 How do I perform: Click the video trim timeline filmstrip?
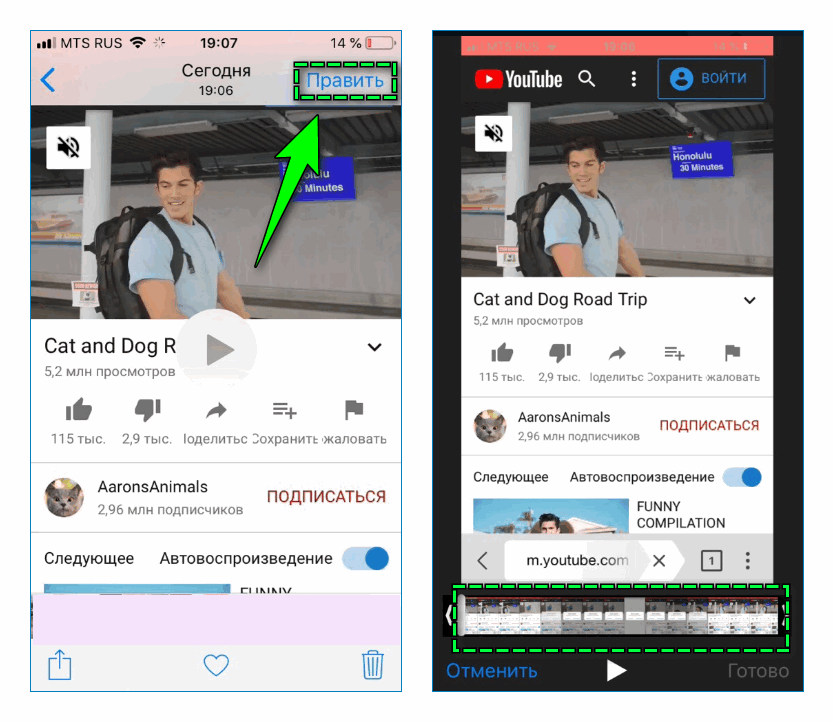point(620,617)
